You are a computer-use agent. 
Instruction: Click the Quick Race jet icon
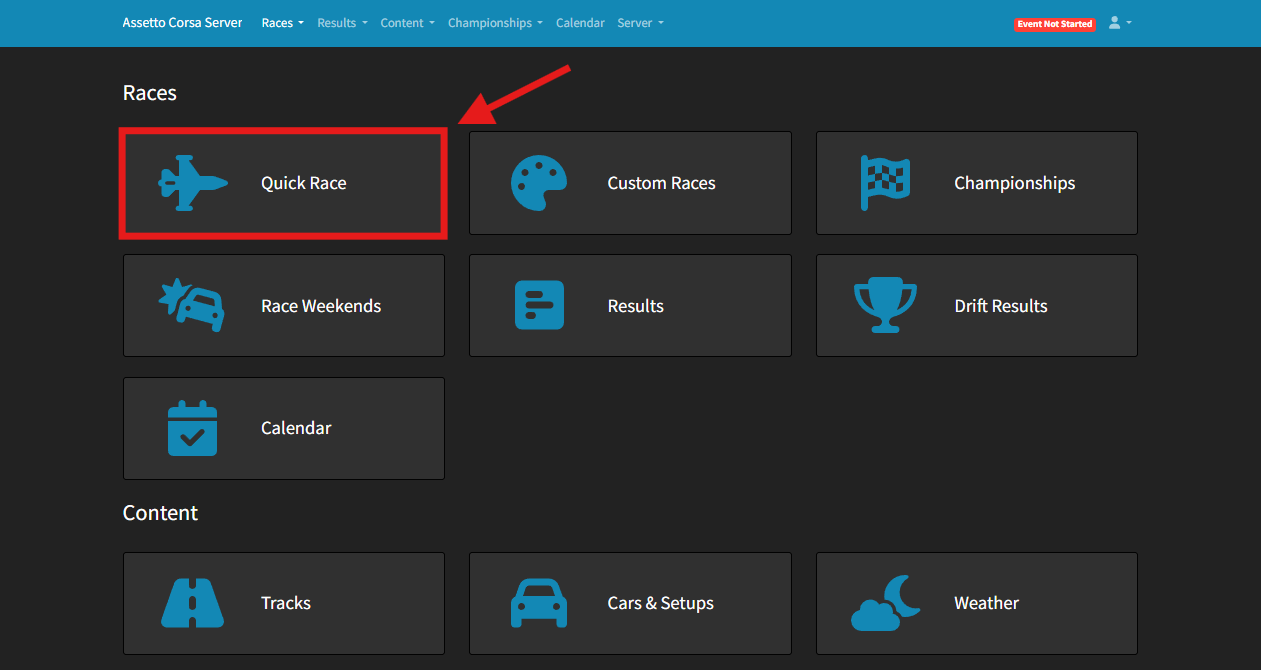pyautogui.click(x=193, y=183)
